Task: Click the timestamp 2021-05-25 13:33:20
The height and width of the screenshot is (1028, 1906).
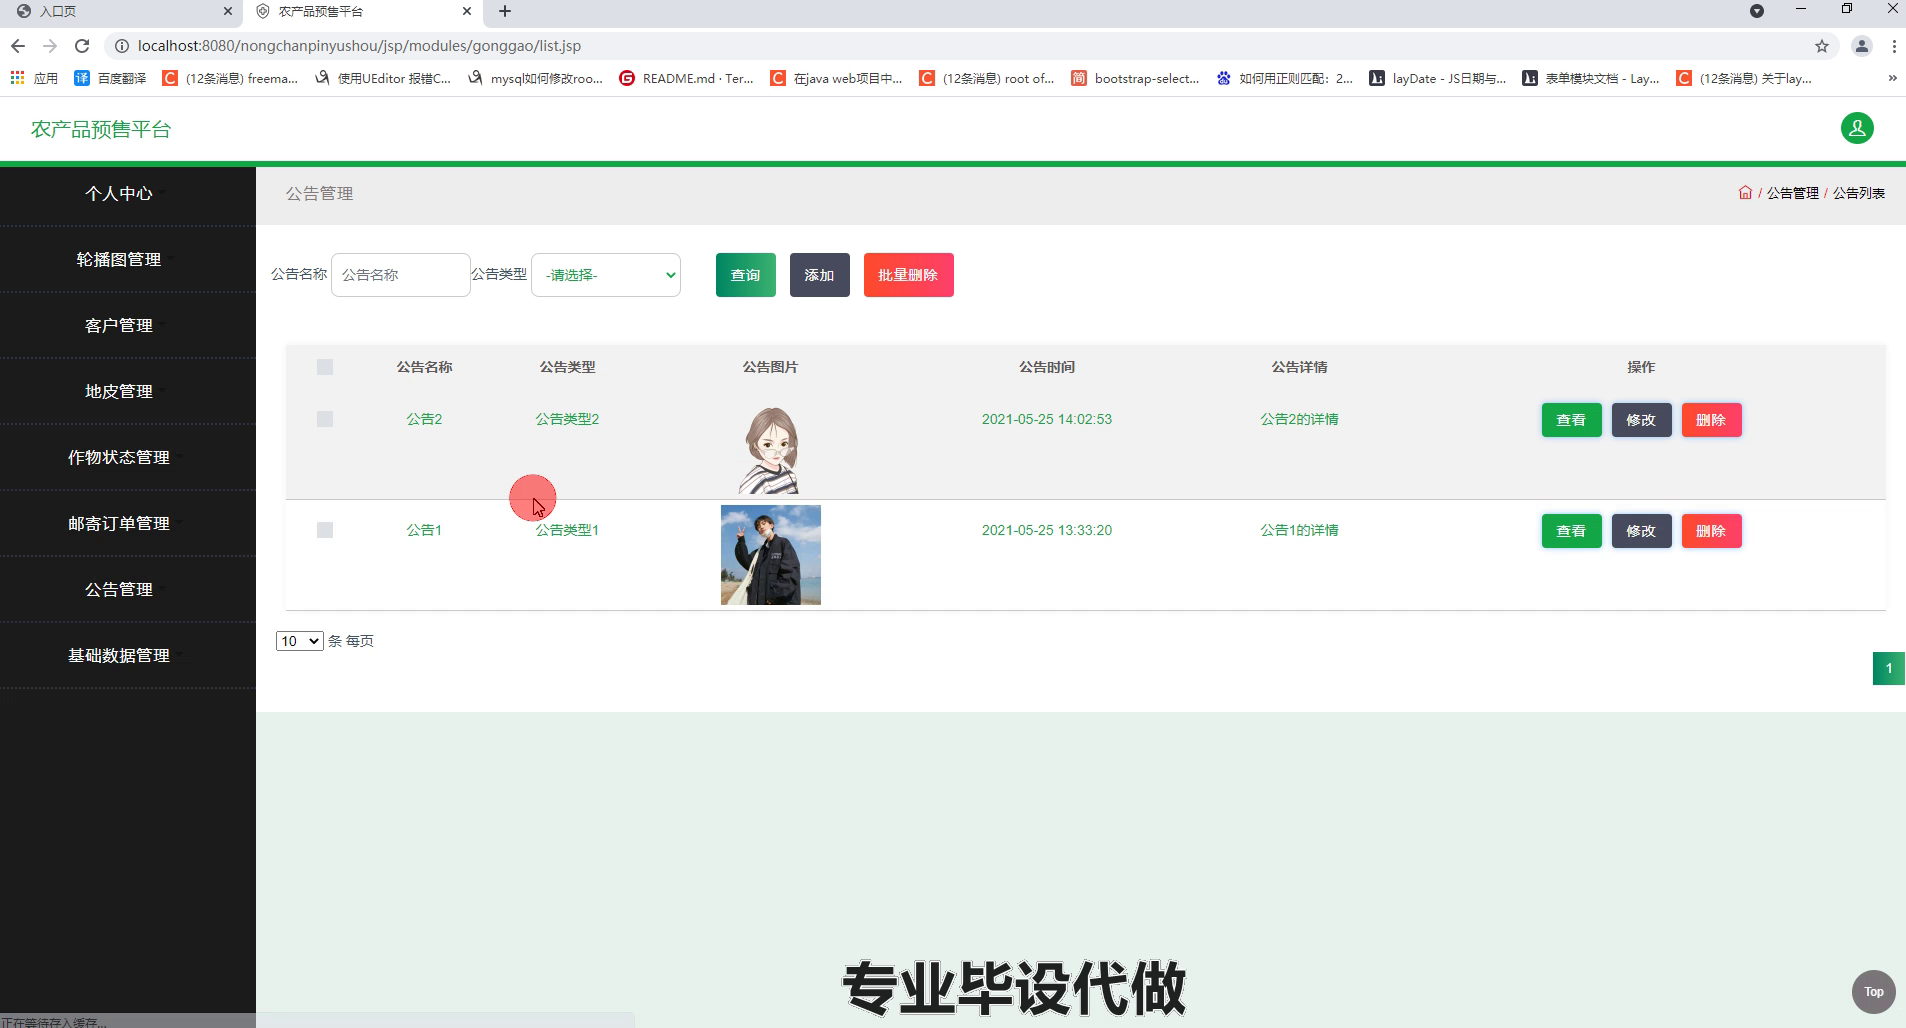Action: coord(1046,530)
